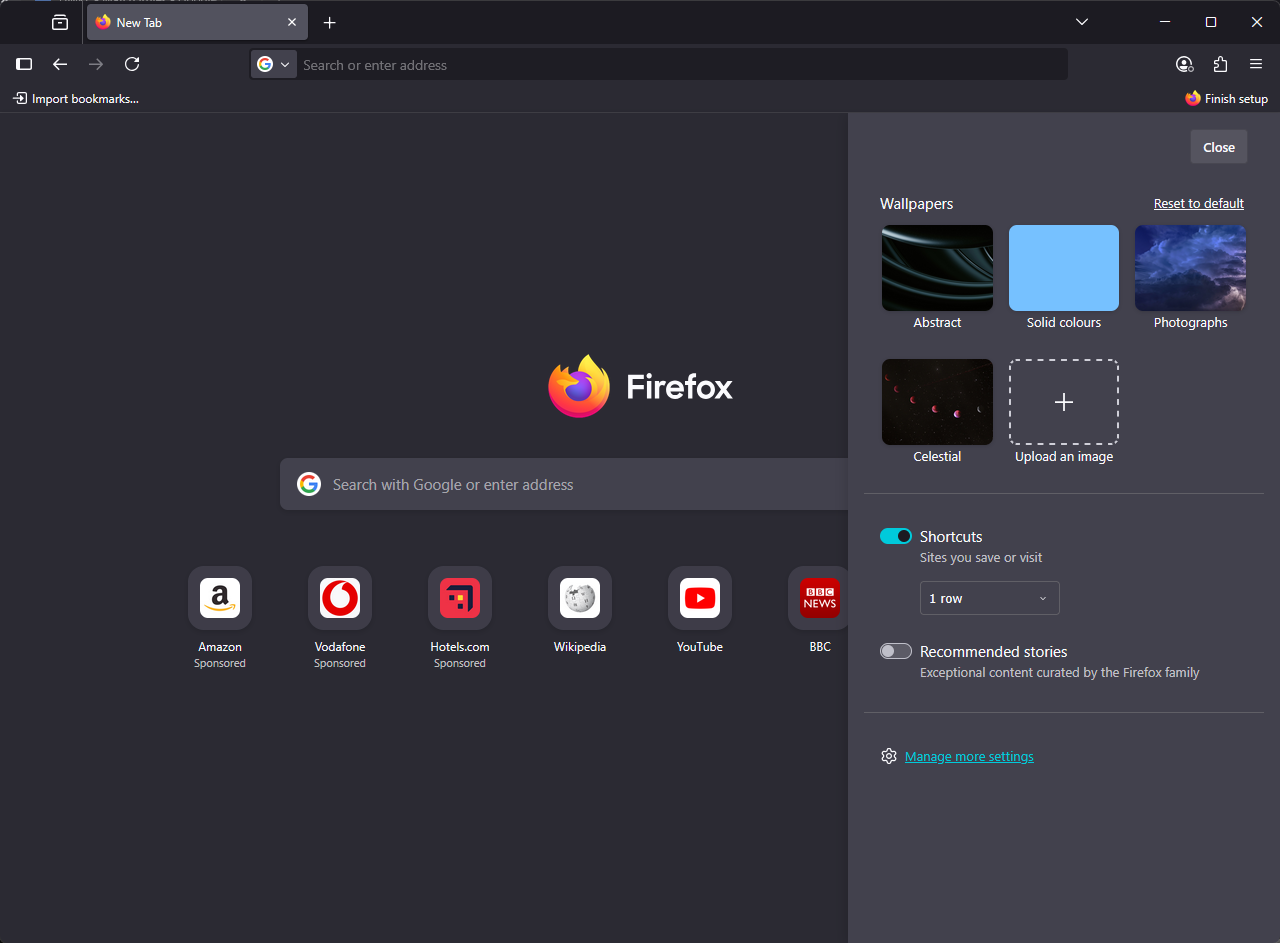Click the Reset to default link
This screenshot has height=943, width=1280.
tap(1198, 203)
